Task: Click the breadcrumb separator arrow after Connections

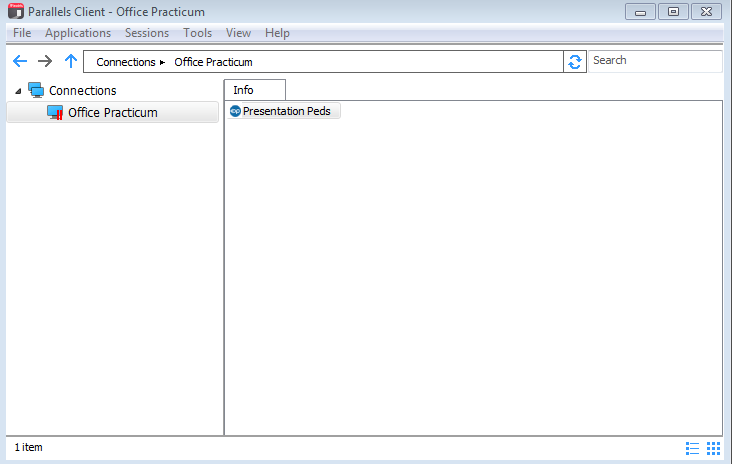Action: pyautogui.click(x=162, y=63)
